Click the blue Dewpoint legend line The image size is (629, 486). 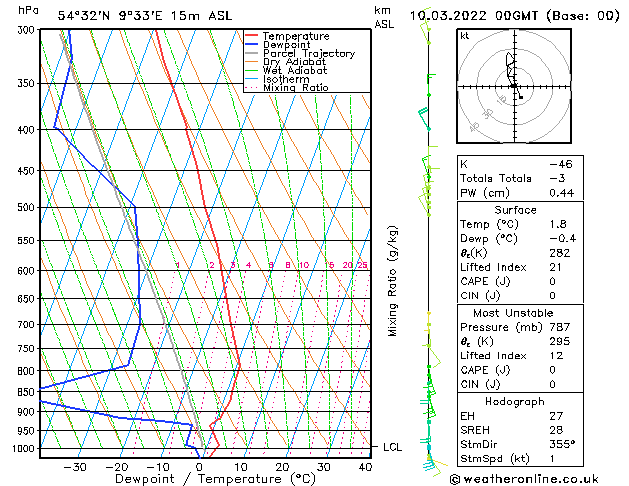pyautogui.click(x=252, y=45)
